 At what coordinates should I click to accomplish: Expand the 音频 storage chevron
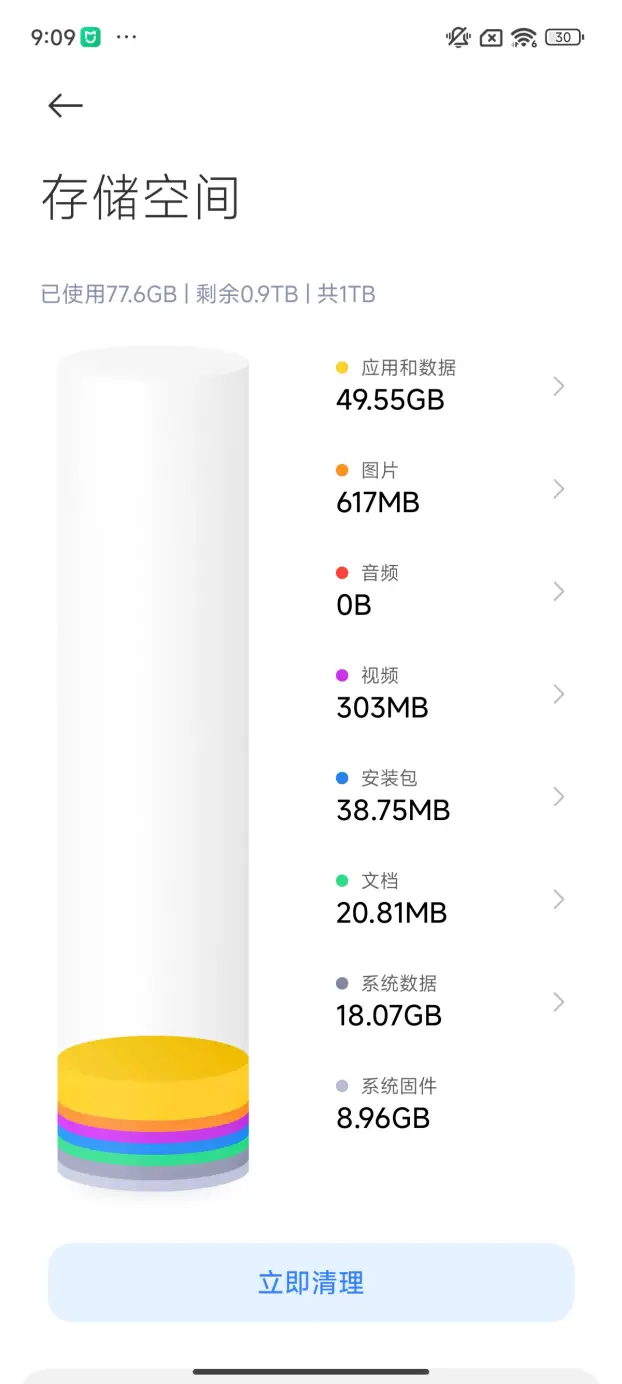559,591
